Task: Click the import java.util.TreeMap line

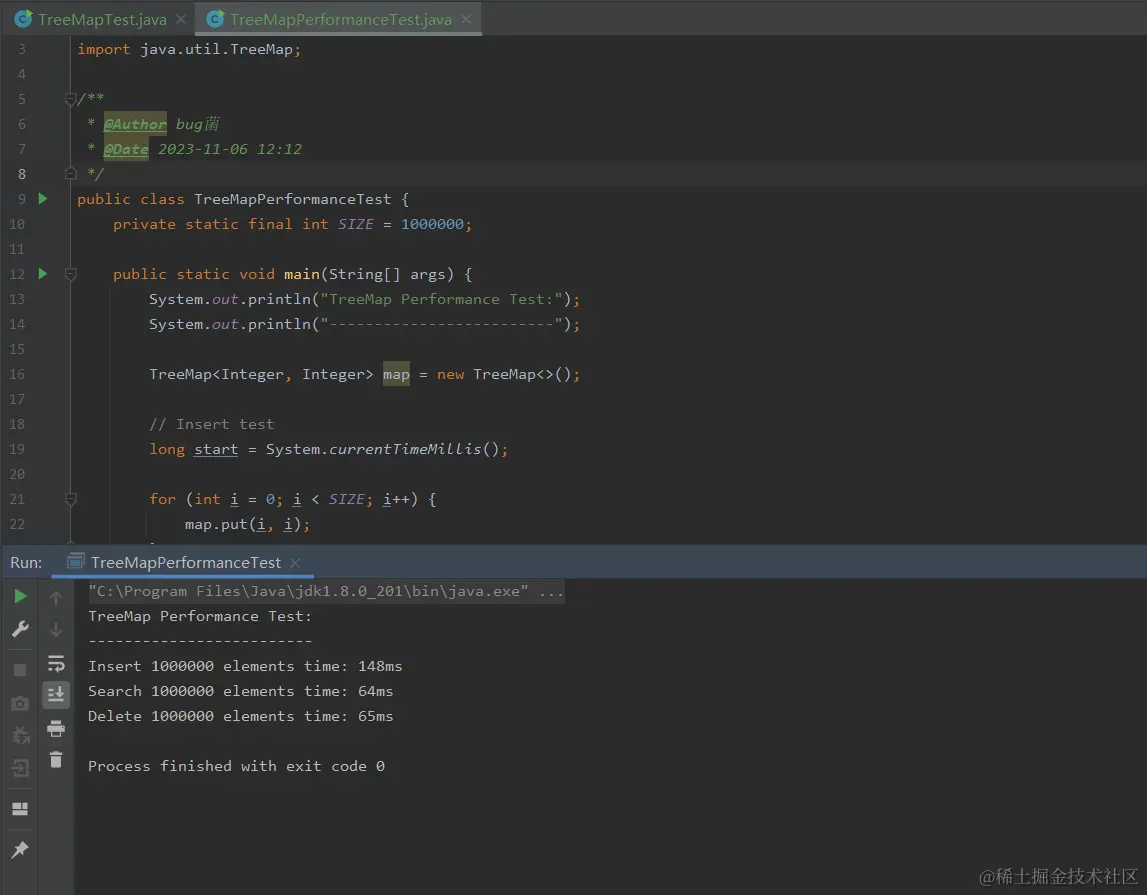Action: (189, 49)
